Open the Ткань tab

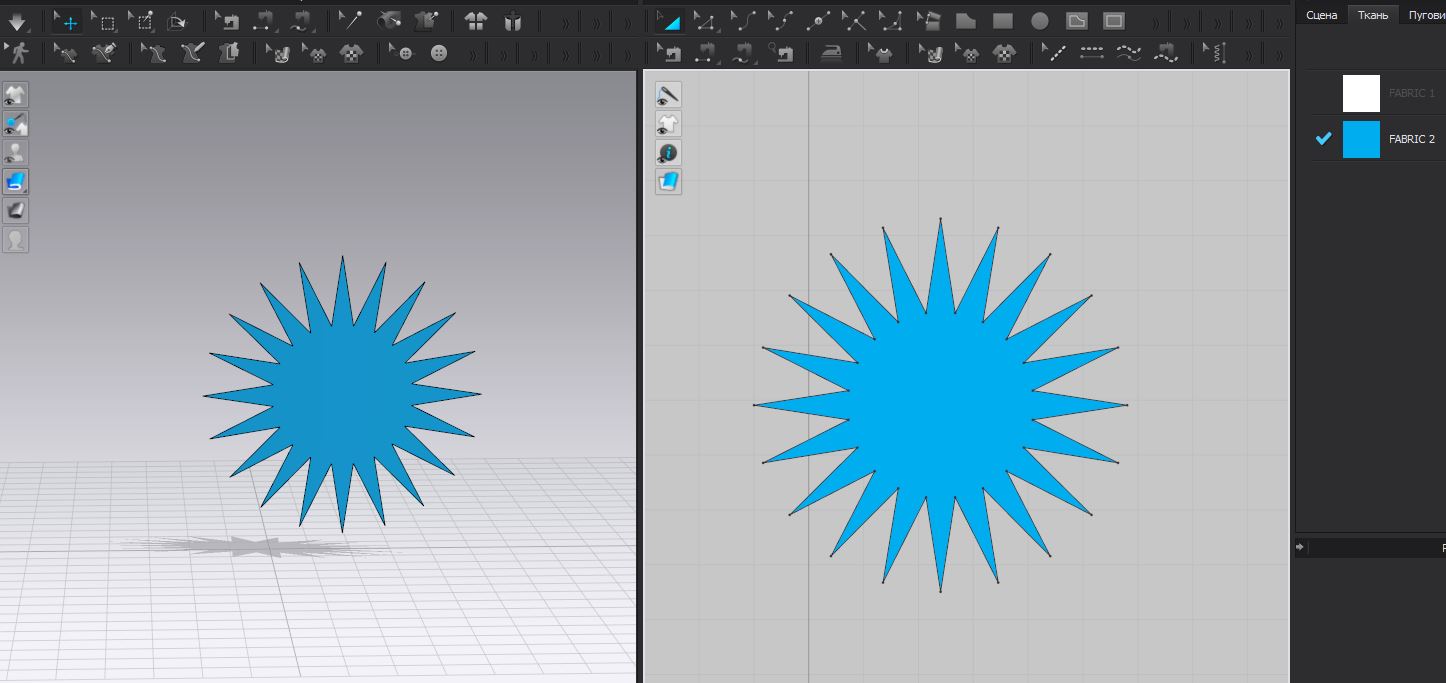[x=1372, y=15]
